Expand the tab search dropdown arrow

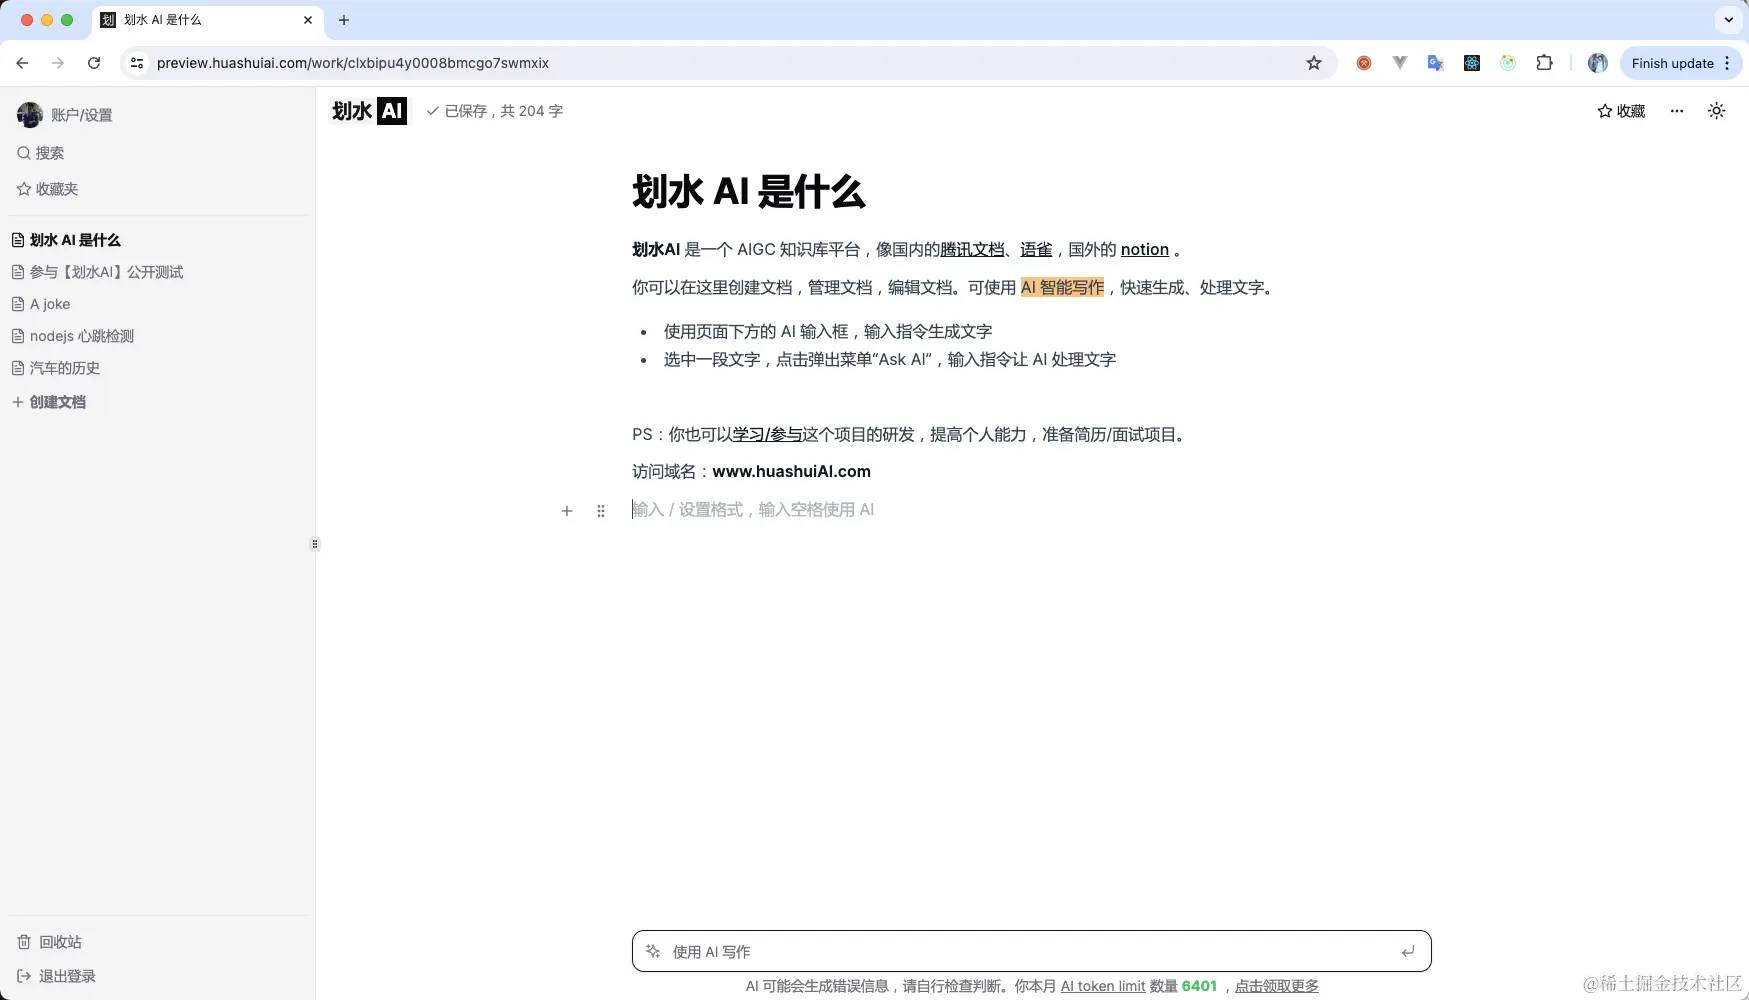click(x=1729, y=20)
